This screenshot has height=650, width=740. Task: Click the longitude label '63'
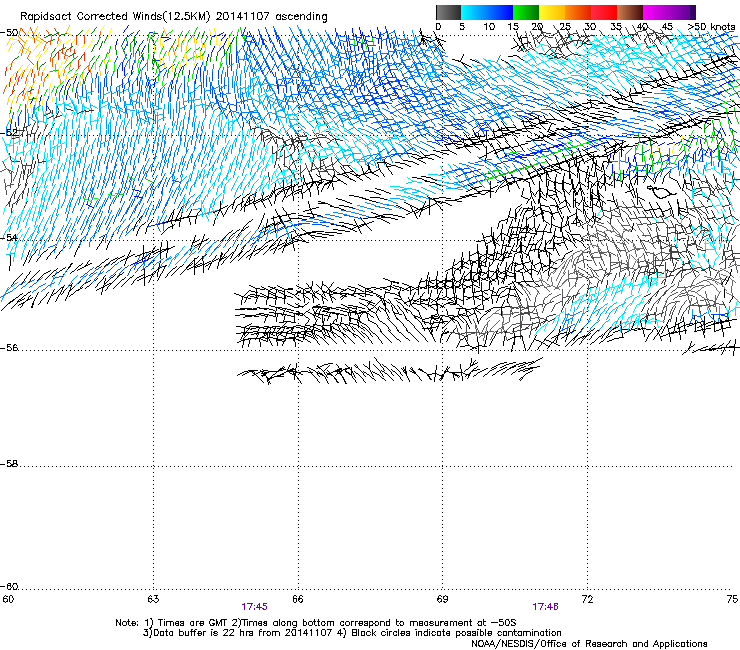point(153,599)
